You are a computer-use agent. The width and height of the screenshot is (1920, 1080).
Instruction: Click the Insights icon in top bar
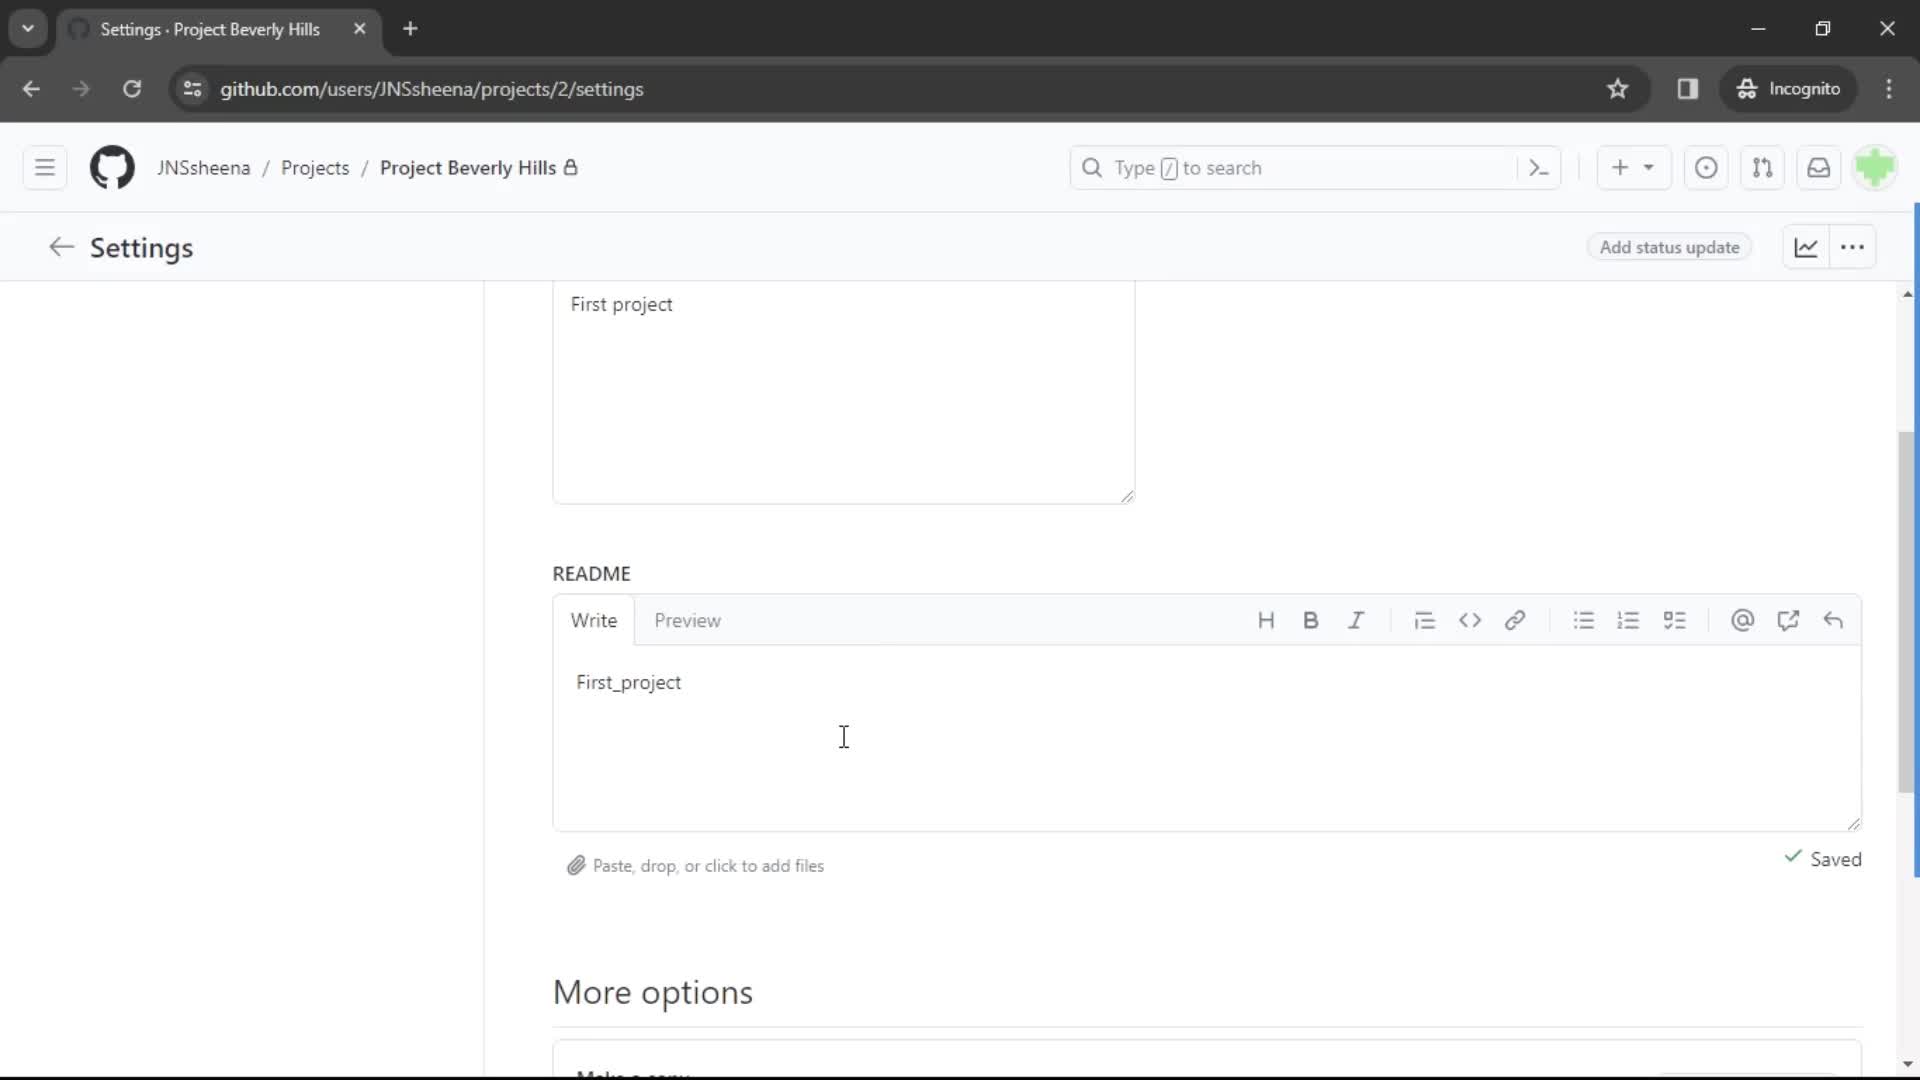1805,248
